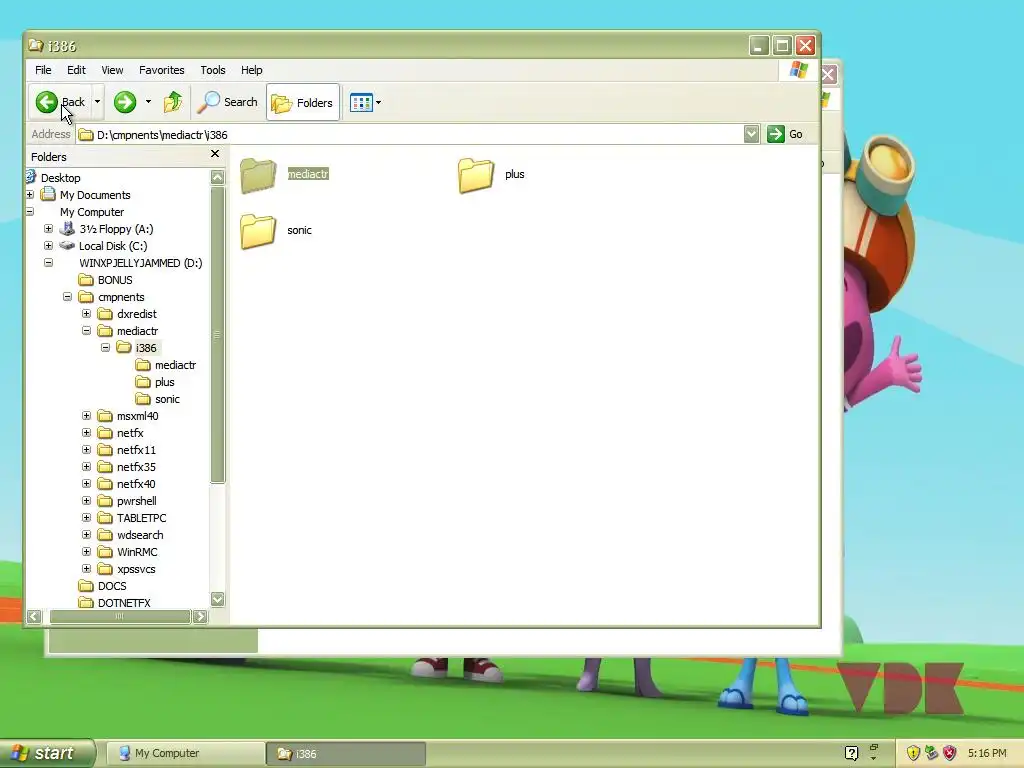This screenshot has height=768, width=1024.
Task: Select the plus folder icon in file pane
Action: click(x=476, y=175)
